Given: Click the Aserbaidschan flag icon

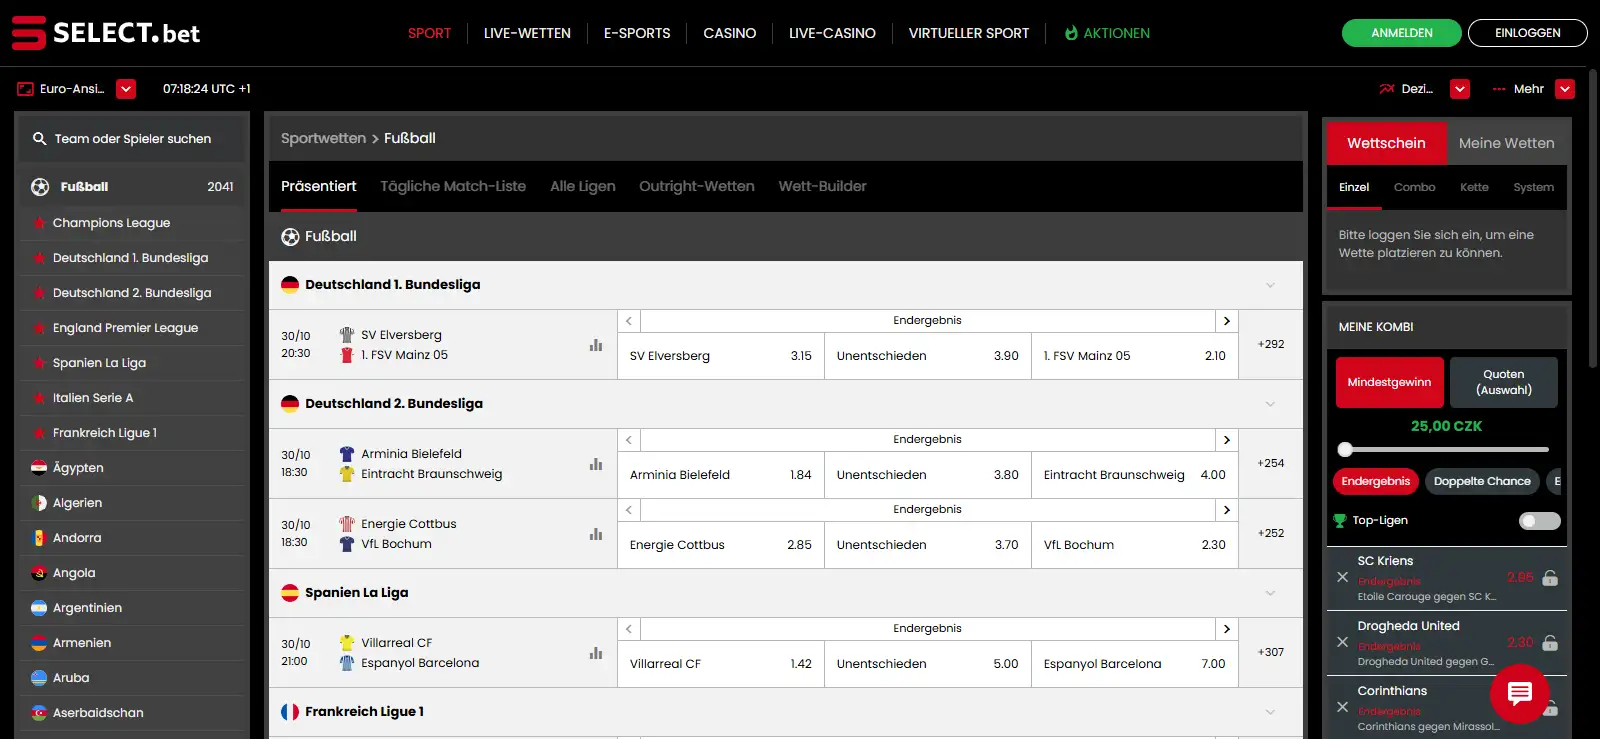Looking at the screenshot, I should point(39,713).
